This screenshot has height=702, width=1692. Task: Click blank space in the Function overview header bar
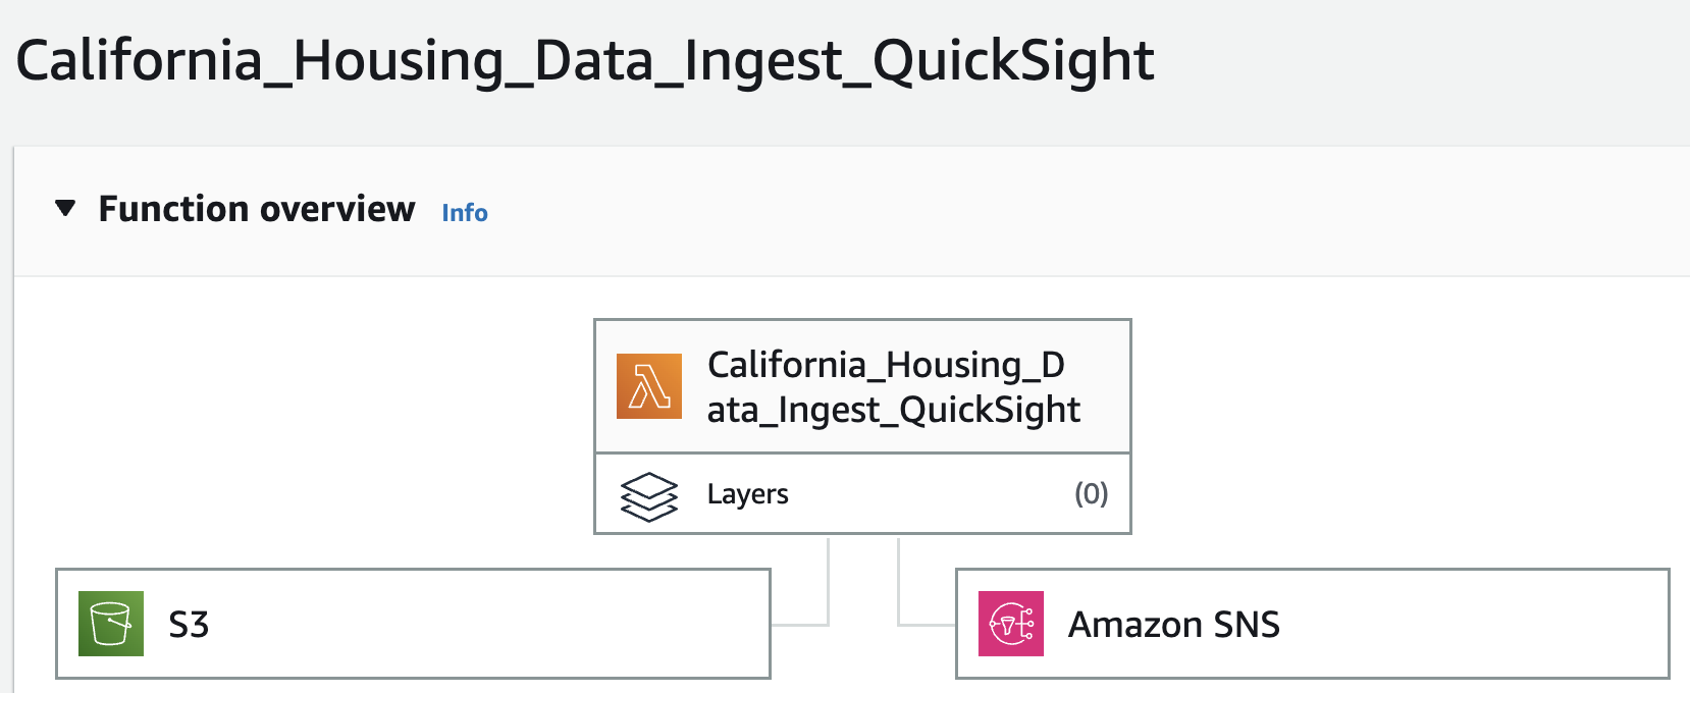[1000, 210]
